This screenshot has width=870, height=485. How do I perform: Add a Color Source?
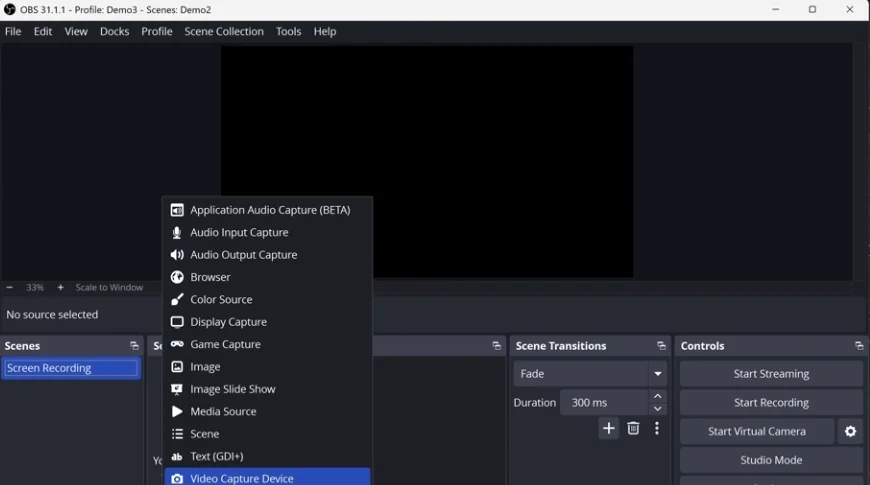click(x=267, y=300)
